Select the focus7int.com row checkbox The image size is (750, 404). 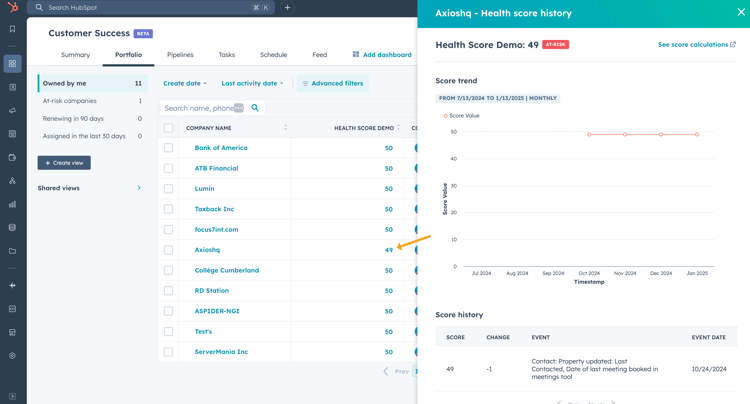pos(168,229)
